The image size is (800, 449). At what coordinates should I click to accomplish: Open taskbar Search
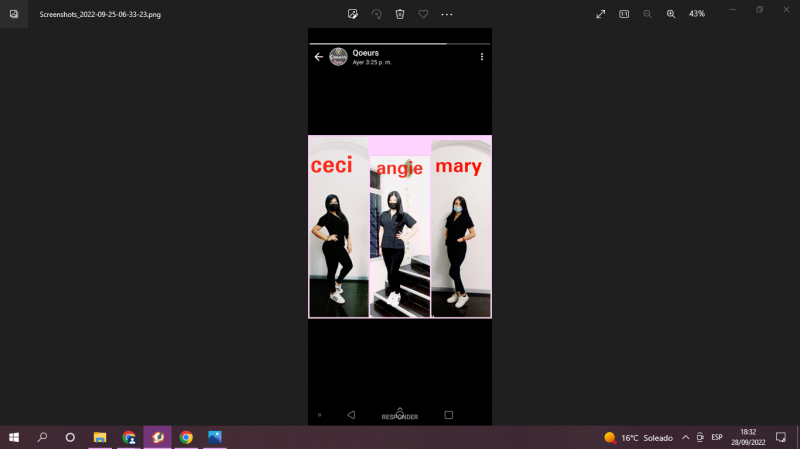42,437
